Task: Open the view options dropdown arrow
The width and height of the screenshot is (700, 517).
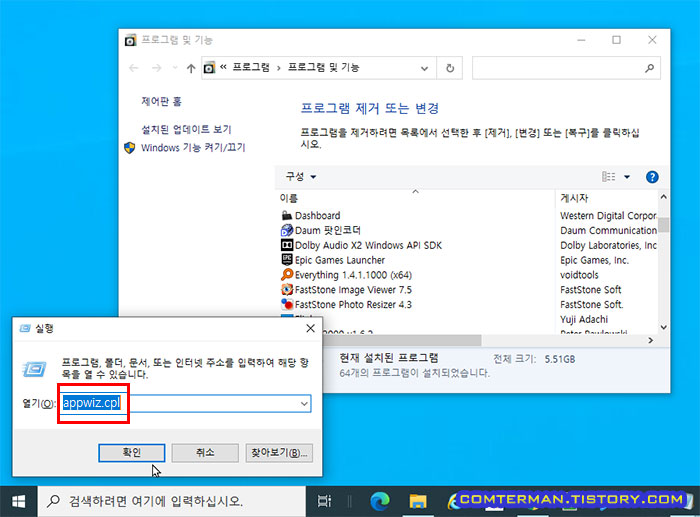Action: click(627, 177)
